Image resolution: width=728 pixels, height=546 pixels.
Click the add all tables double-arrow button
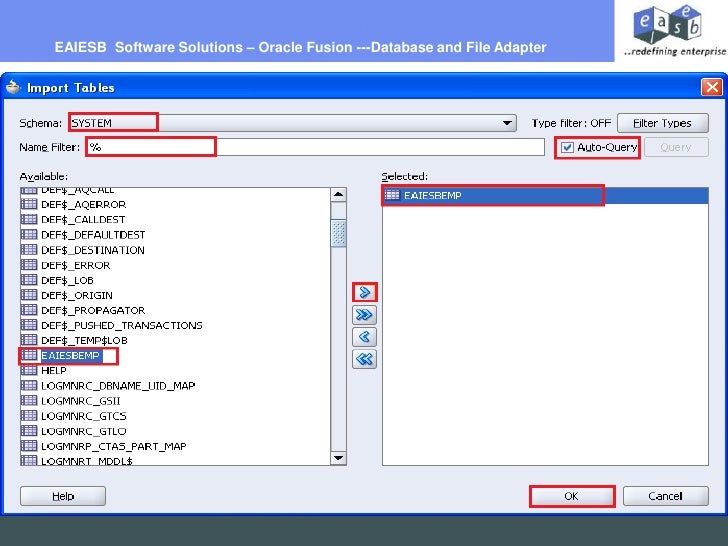pyautogui.click(x=364, y=315)
